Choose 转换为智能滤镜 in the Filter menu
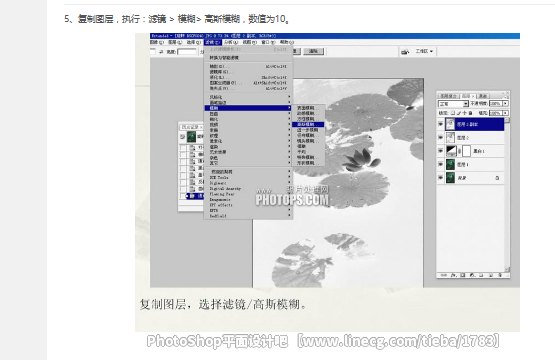The width and height of the screenshot is (555, 360). tap(248, 58)
